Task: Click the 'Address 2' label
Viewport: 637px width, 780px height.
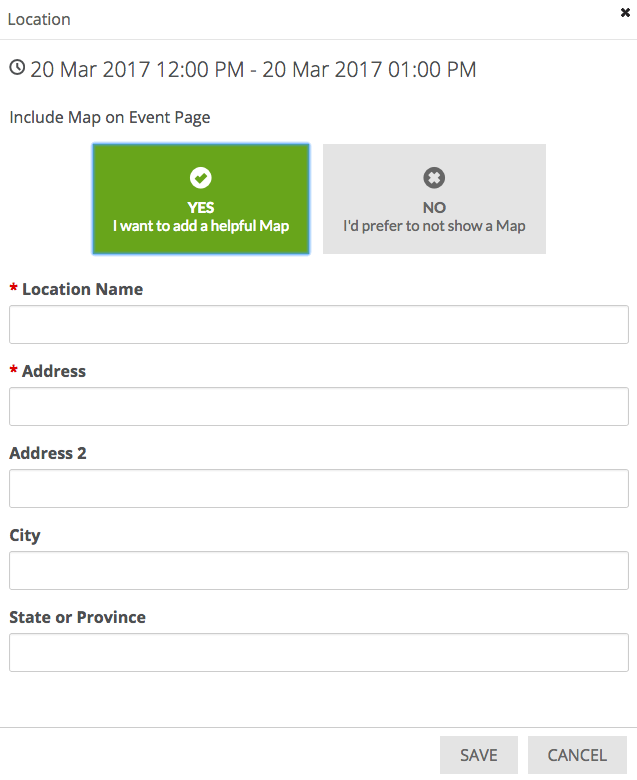Action: (48, 453)
